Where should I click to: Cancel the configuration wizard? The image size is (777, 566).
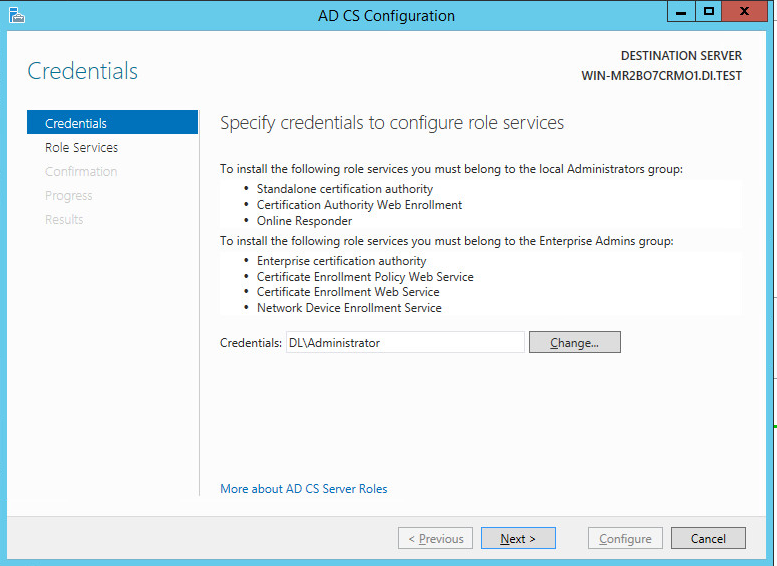(708, 538)
